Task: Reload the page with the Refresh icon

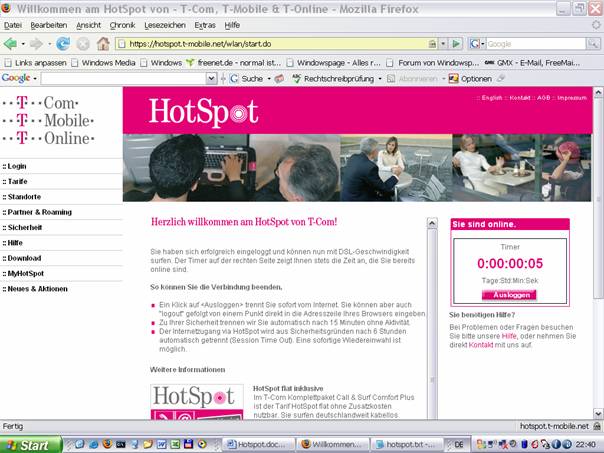Action: (63, 44)
